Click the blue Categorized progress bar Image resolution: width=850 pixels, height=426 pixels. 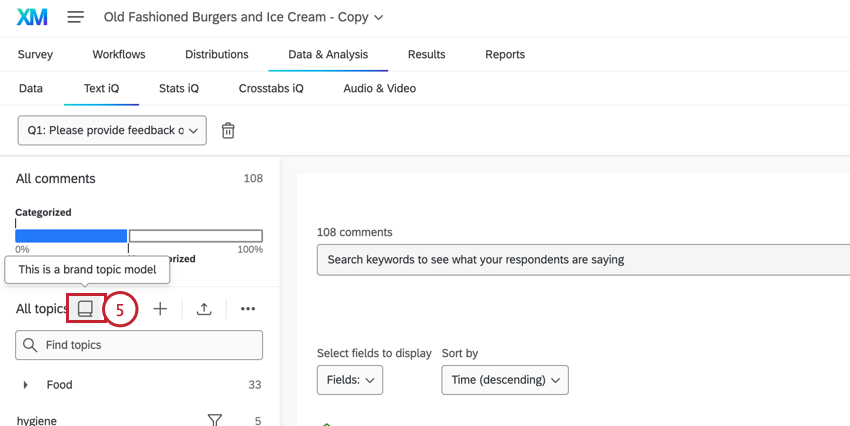71,235
